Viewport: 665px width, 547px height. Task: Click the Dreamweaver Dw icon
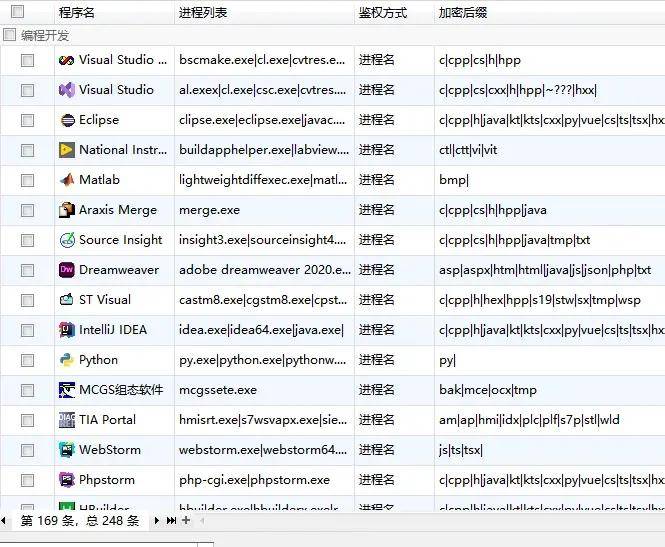pyautogui.click(x=67, y=270)
